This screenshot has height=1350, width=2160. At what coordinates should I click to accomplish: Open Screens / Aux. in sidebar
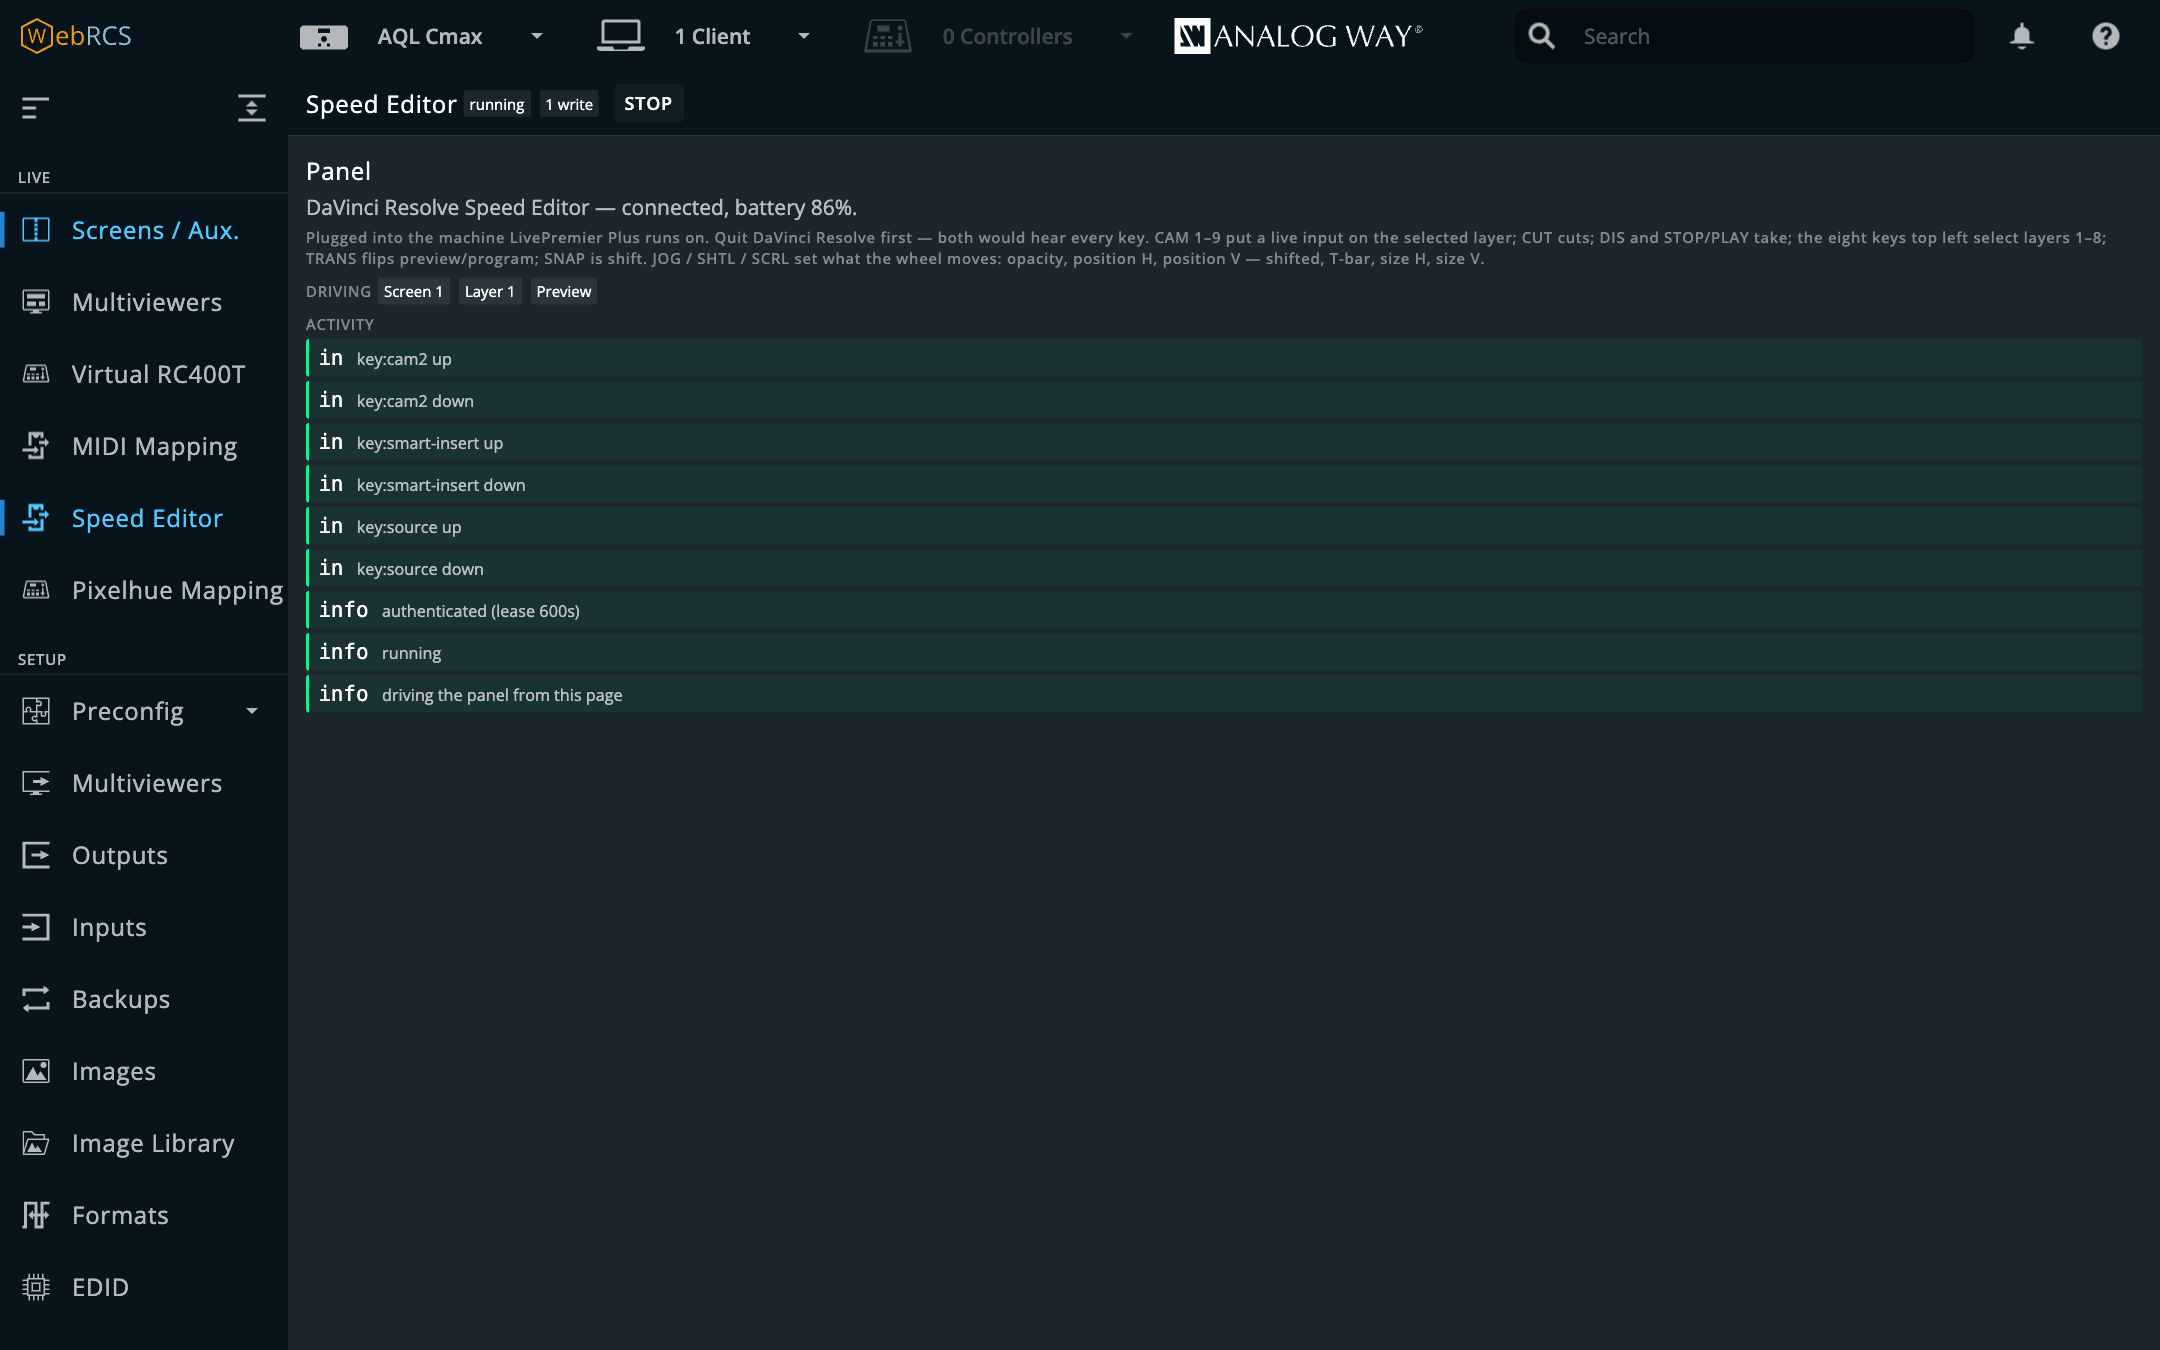(144, 230)
